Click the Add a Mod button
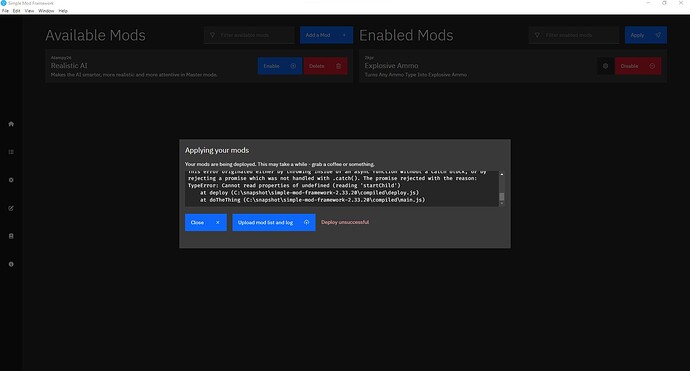 pos(326,35)
